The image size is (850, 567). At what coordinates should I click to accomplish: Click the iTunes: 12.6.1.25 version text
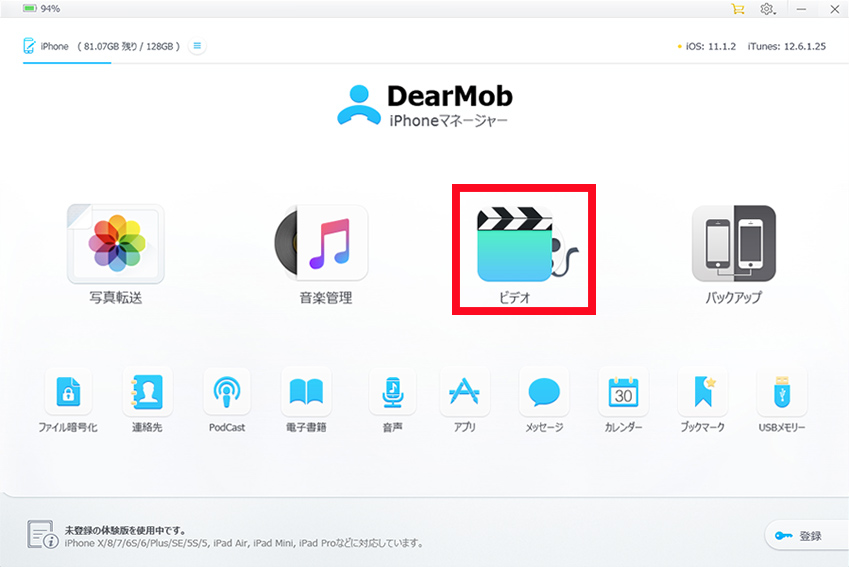coord(787,47)
